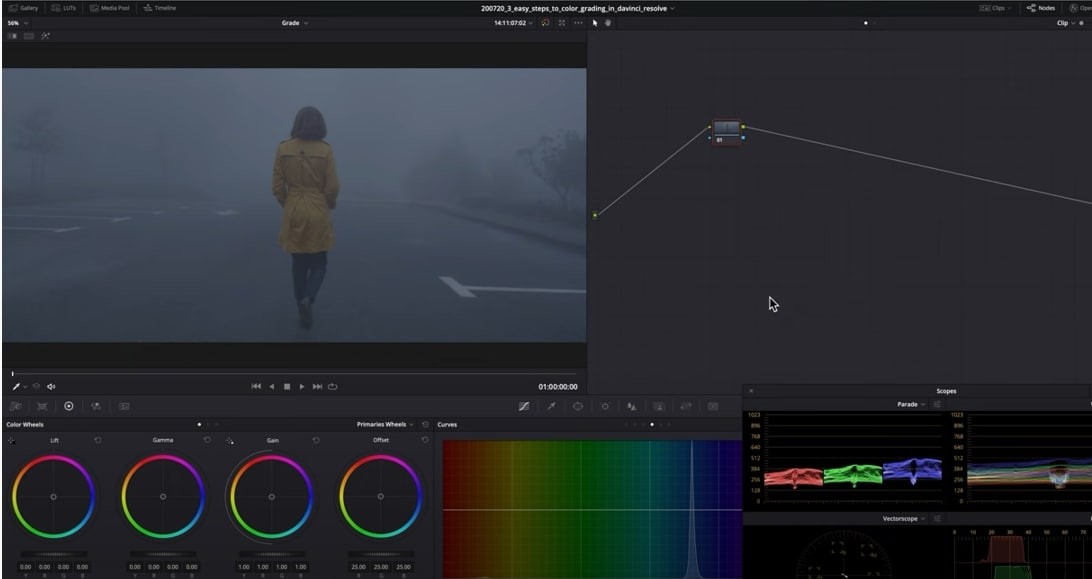Open the Tracker palette icon
The width and height of the screenshot is (1092, 579).
click(x=605, y=406)
